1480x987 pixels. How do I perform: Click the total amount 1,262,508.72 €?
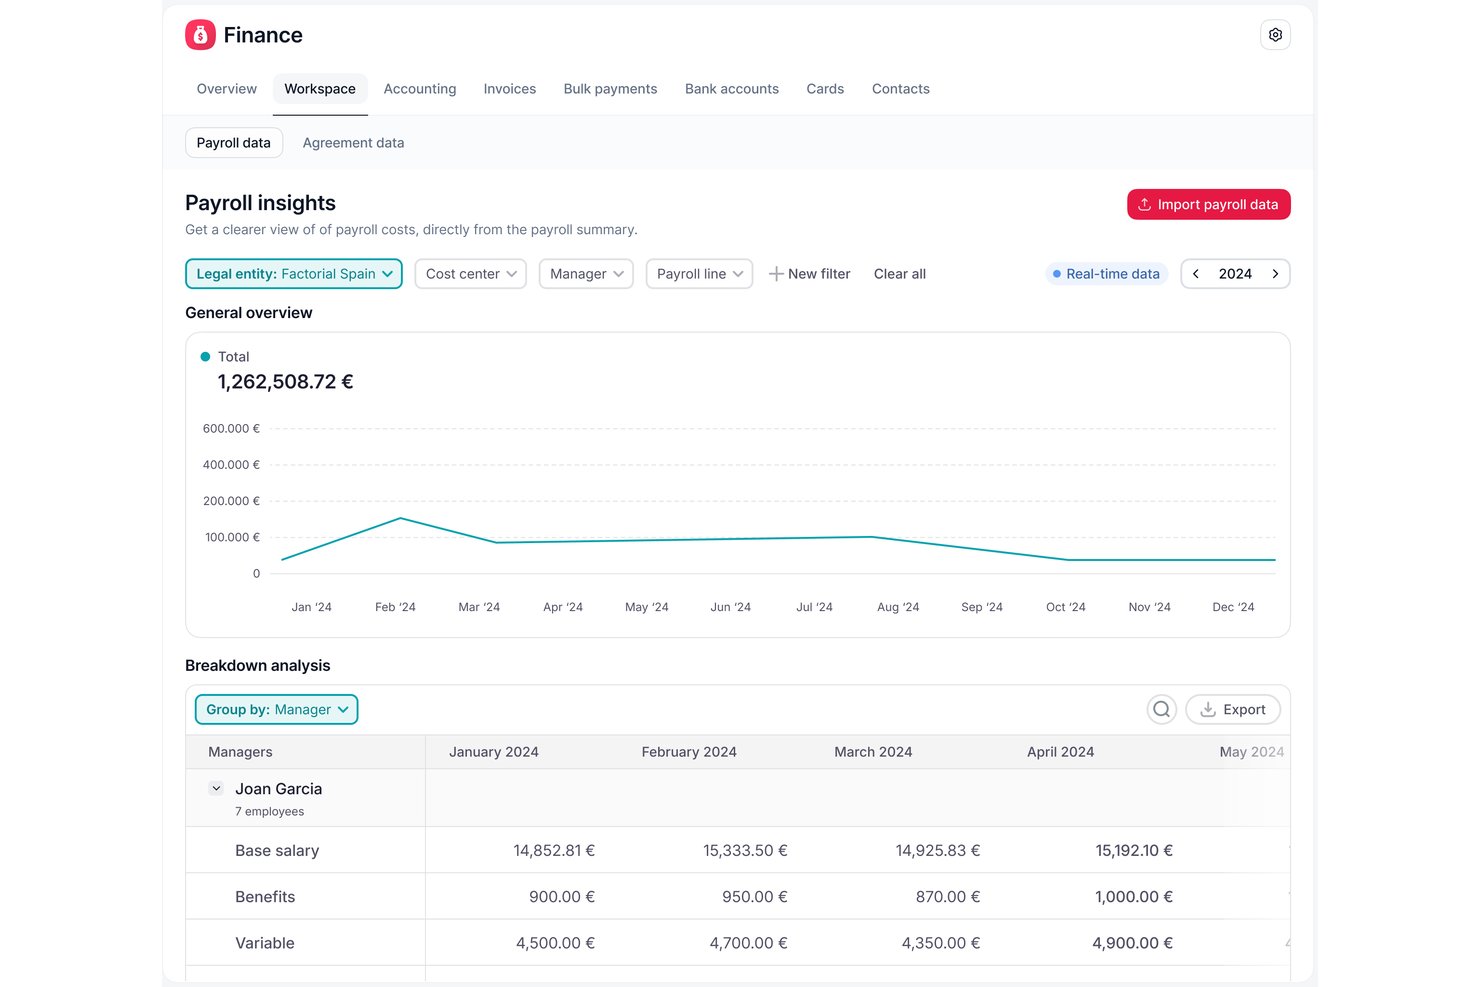click(x=285, y=382)
